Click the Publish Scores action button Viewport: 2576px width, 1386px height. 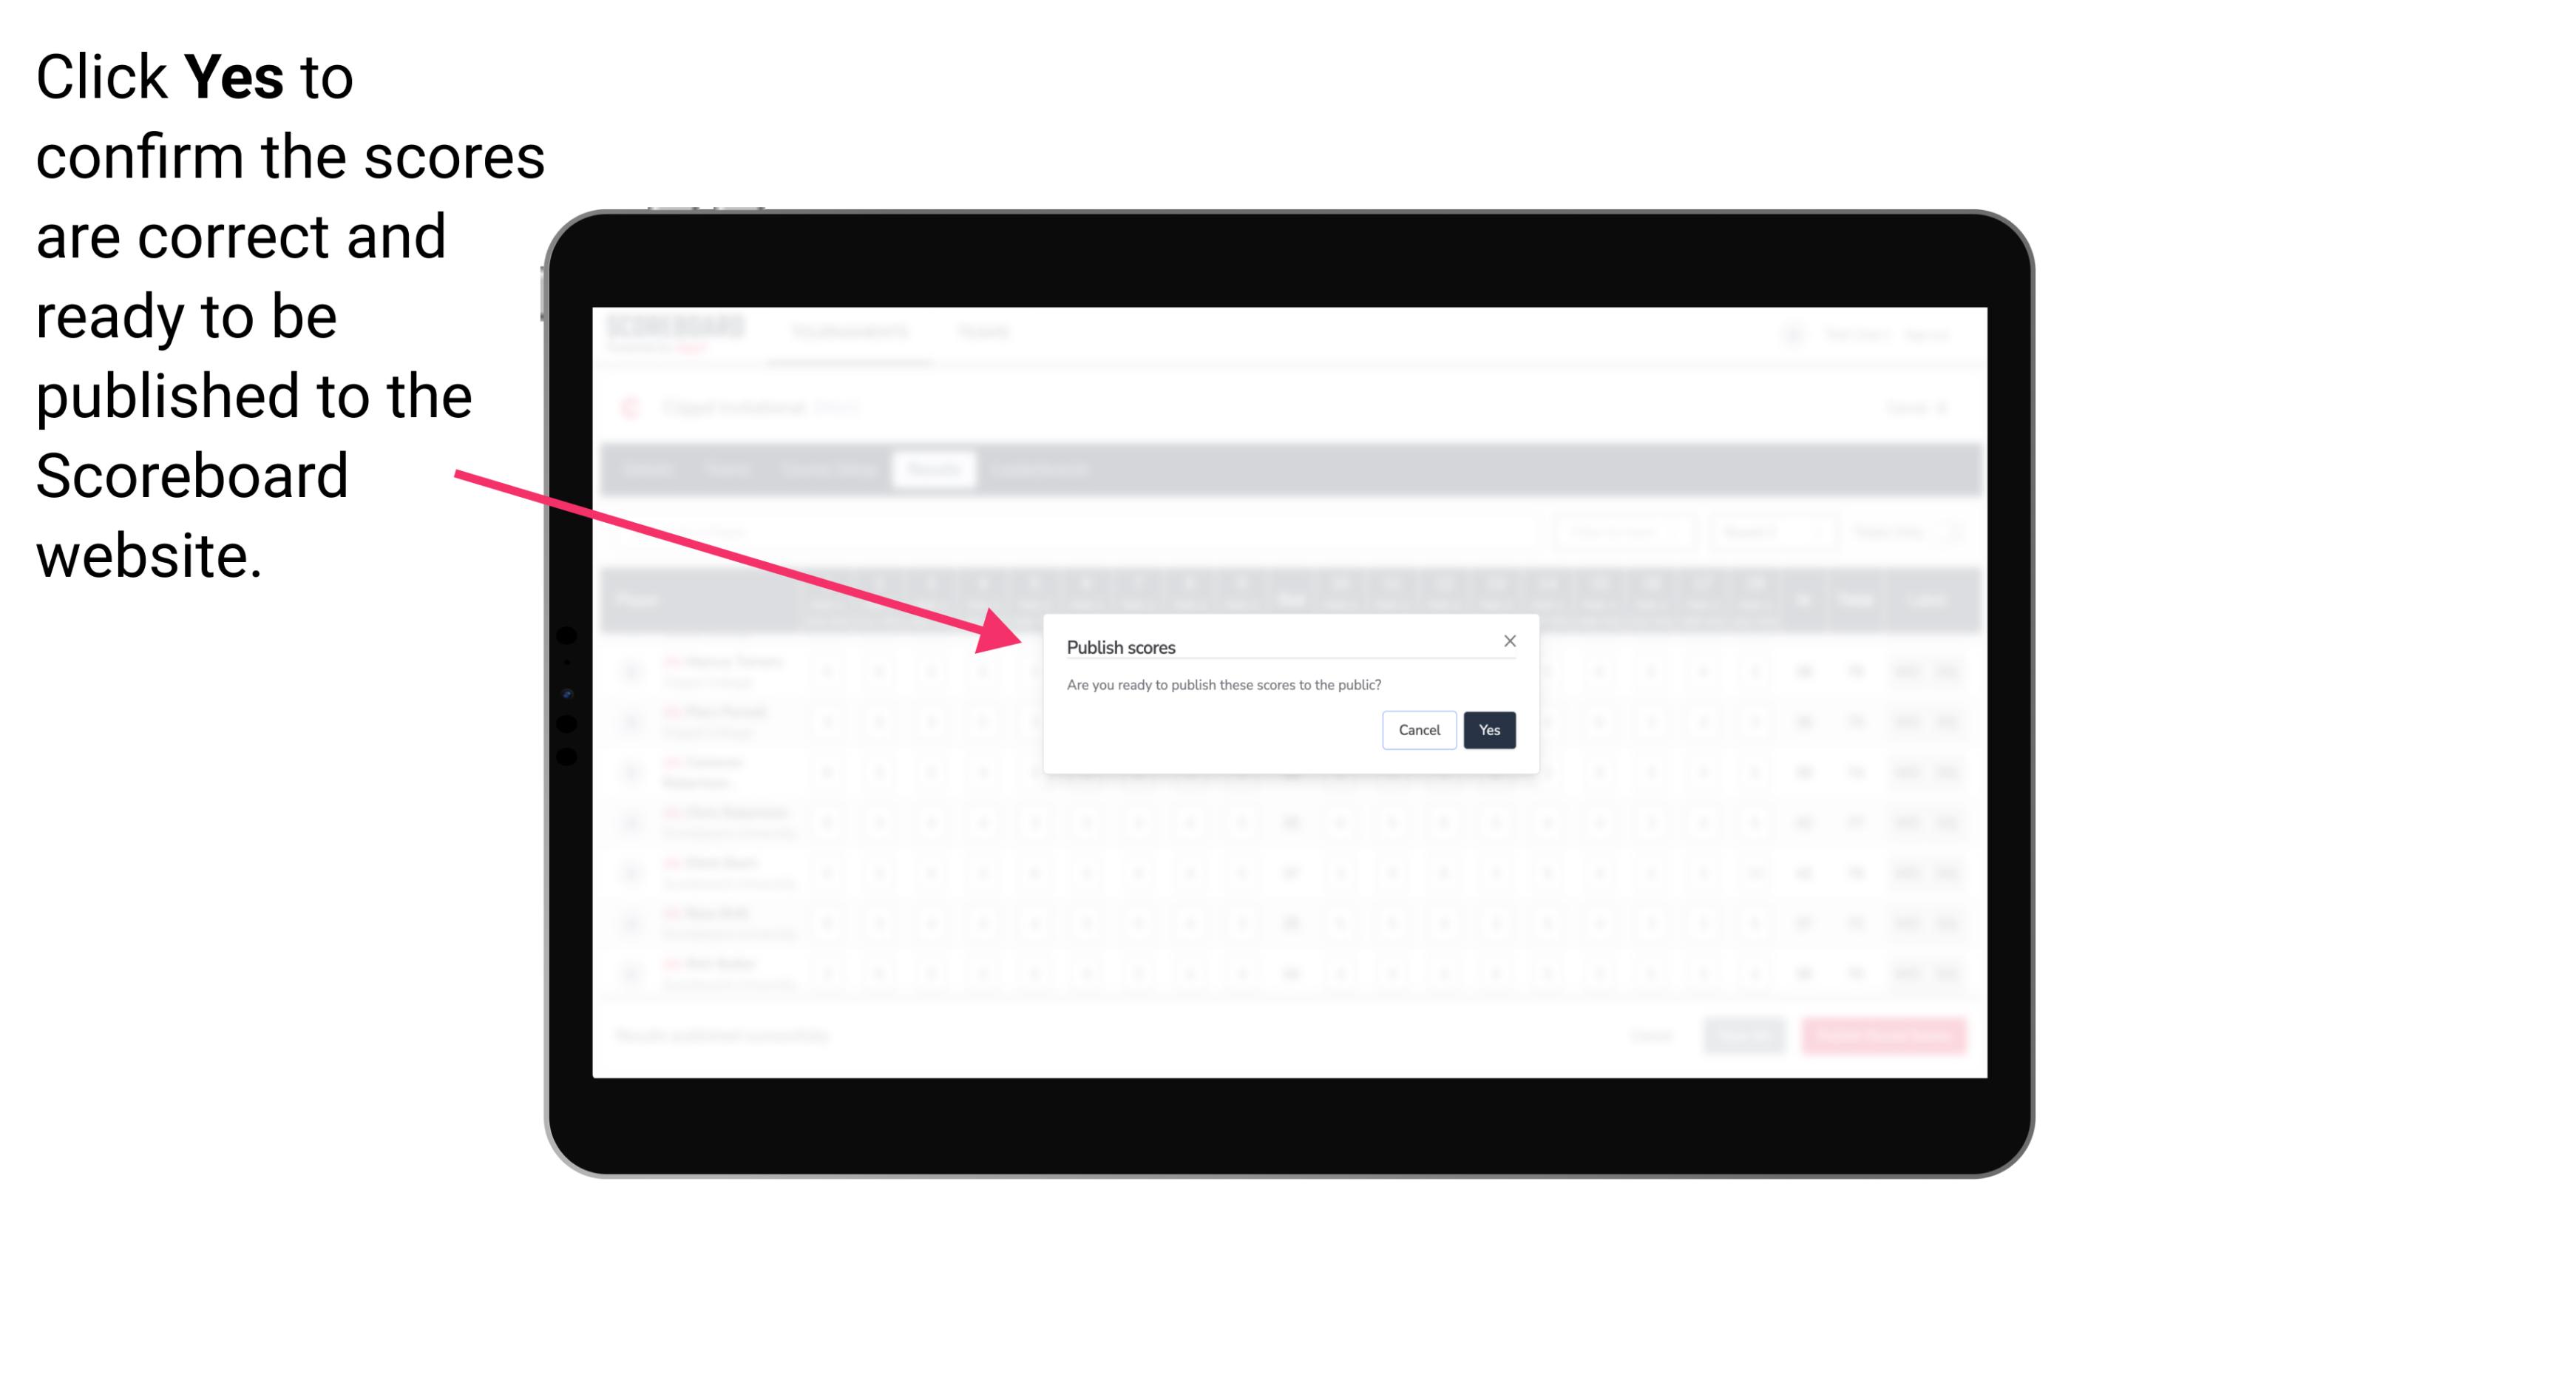1488,729
